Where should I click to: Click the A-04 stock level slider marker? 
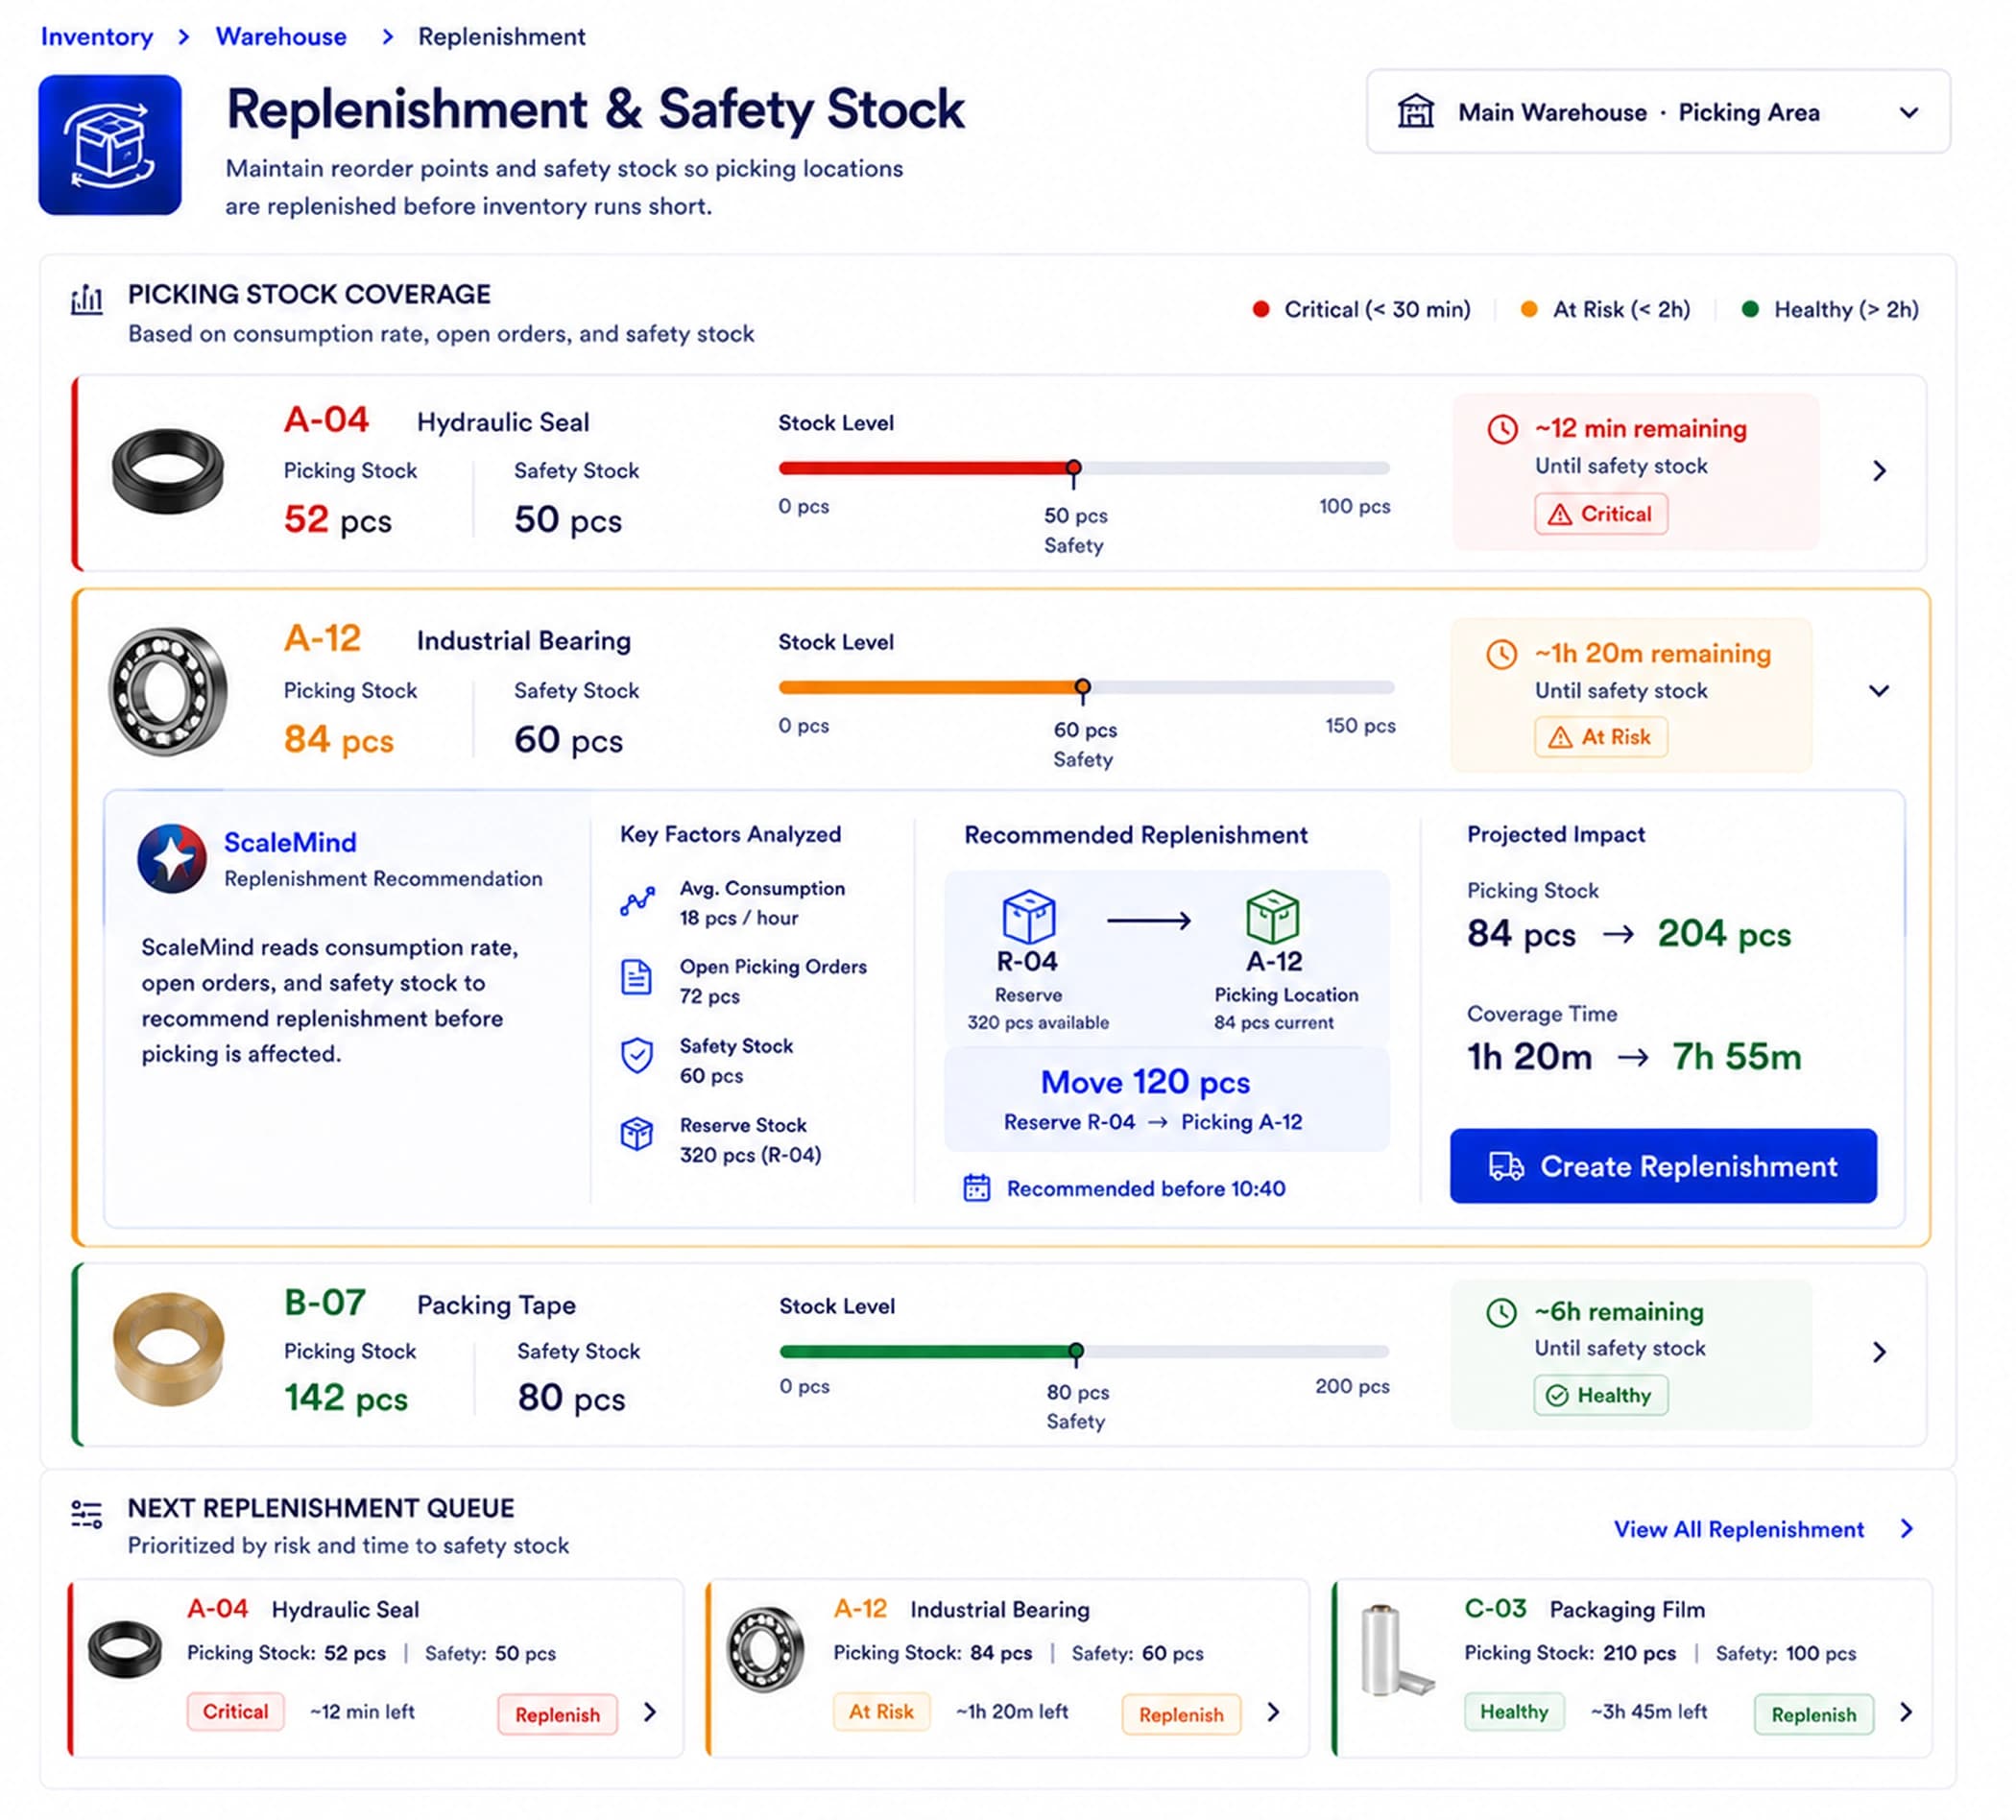1073,468
